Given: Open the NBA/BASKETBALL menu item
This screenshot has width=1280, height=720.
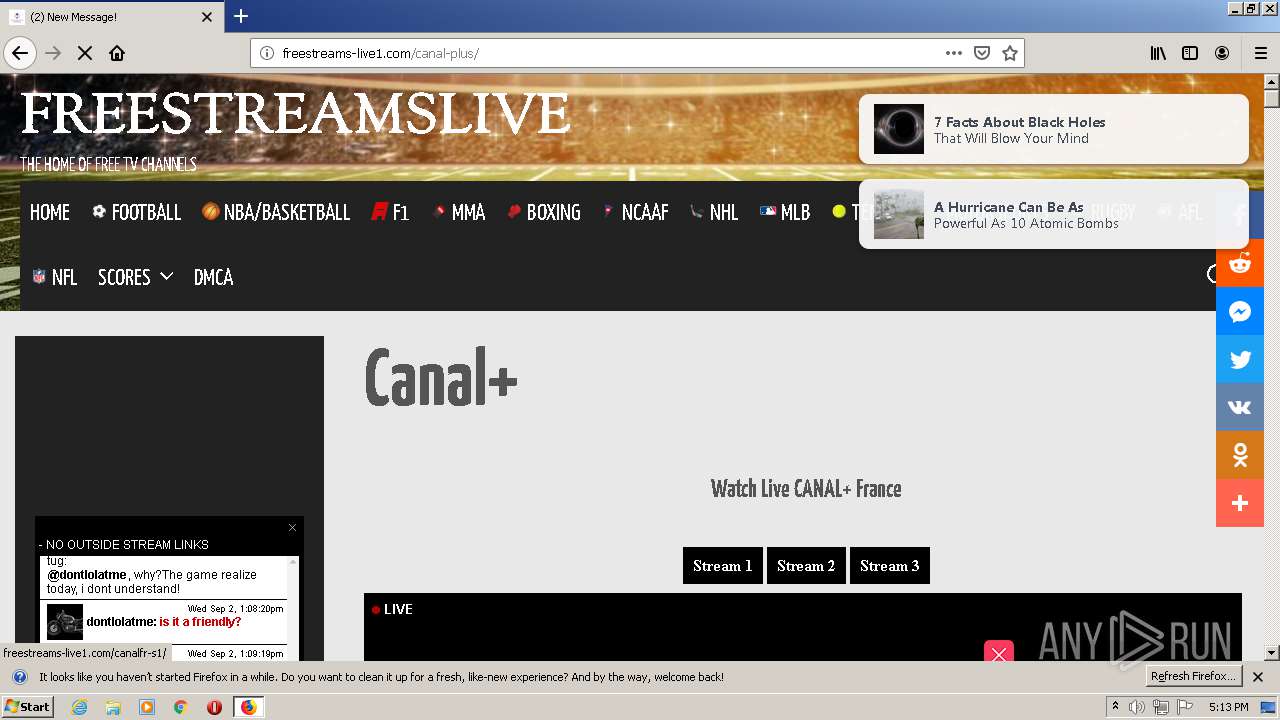Looking at the screenshot, I should click(x=276, y=212).
